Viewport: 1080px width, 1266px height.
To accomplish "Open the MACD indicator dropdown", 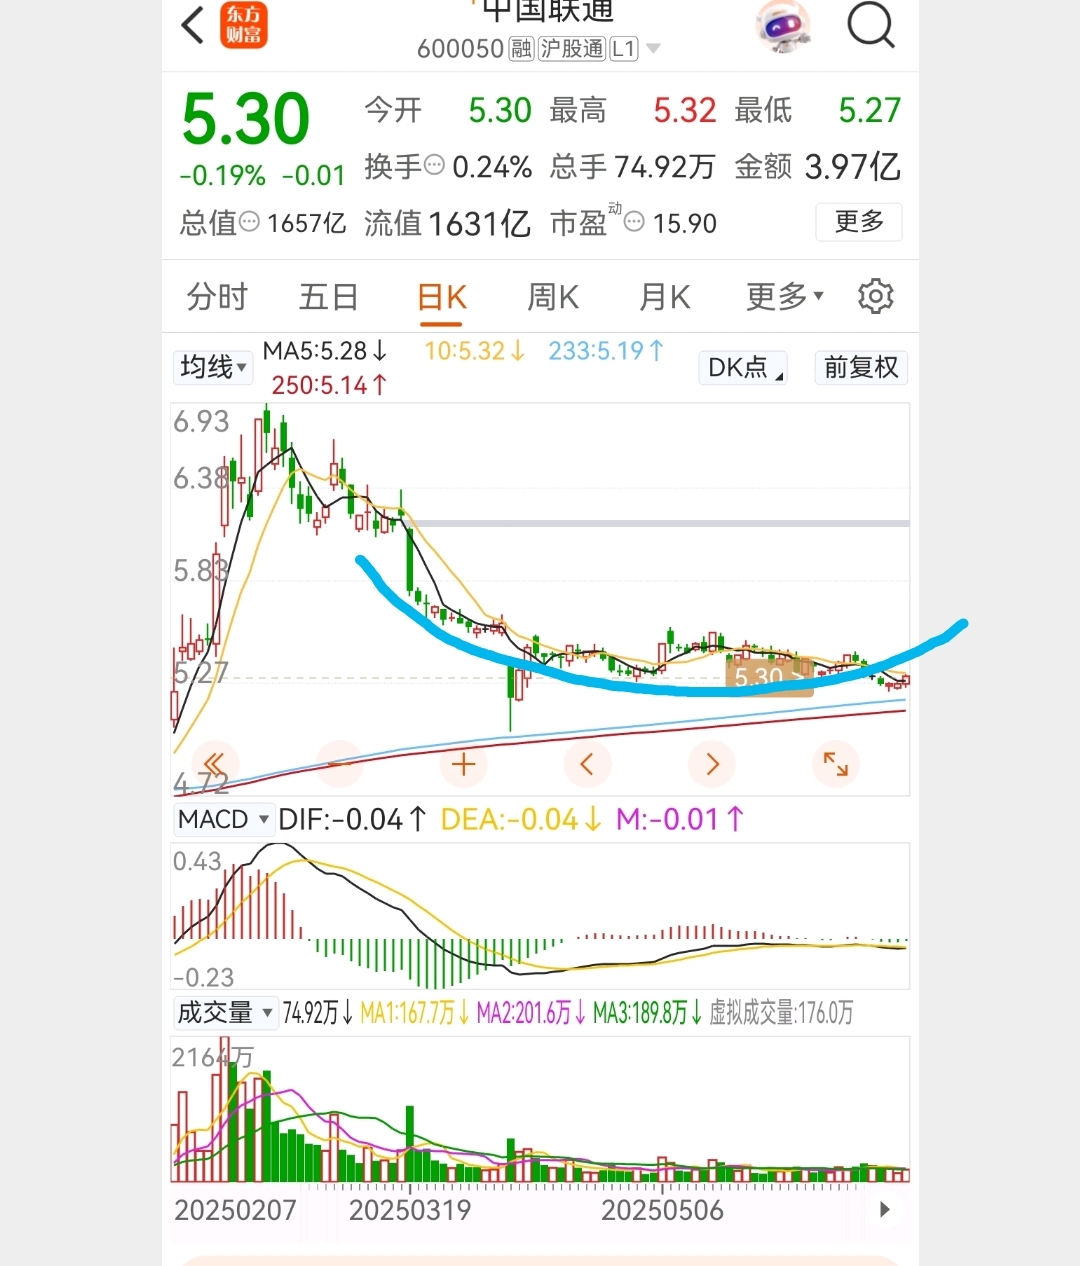I will (x=224, y=819).
